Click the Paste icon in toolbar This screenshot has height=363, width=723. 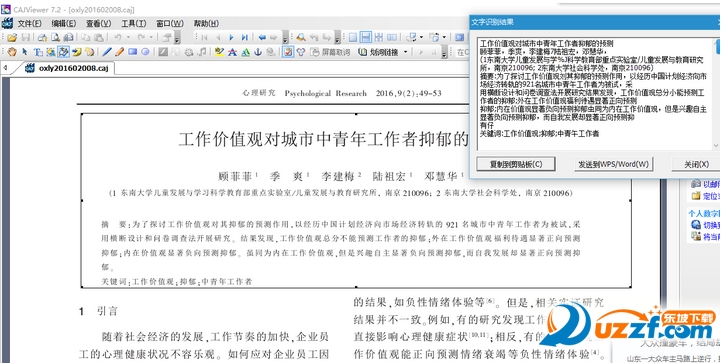pos(99,37)
